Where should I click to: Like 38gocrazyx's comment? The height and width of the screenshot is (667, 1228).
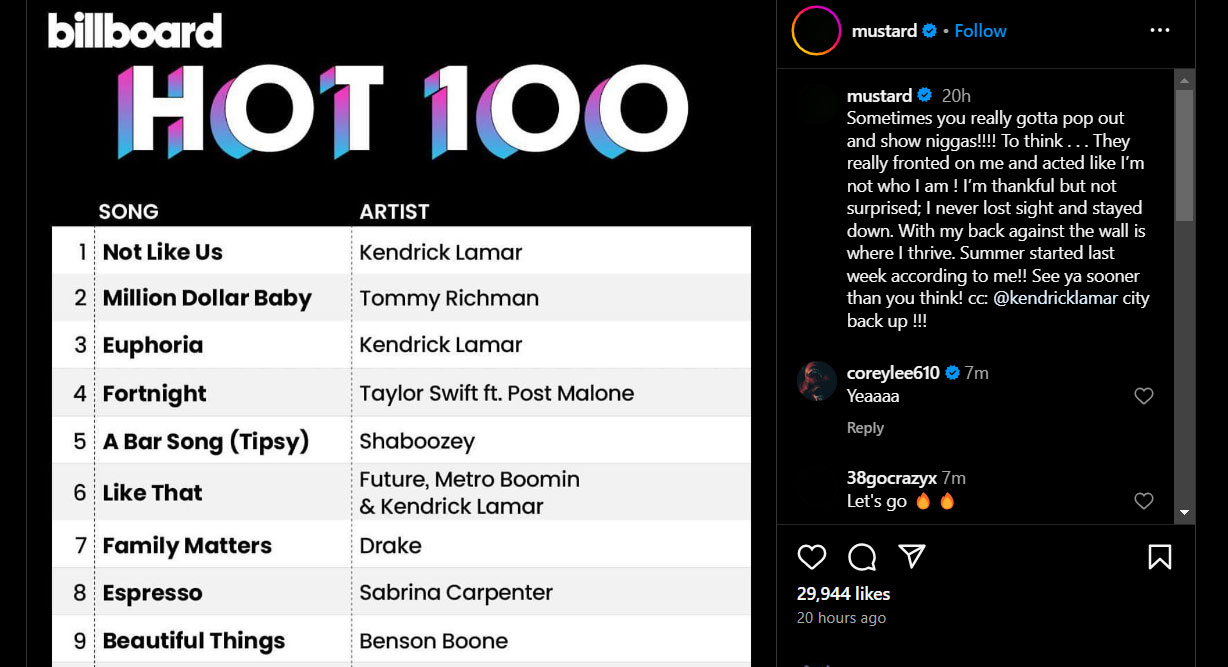tap(1144, 501)
